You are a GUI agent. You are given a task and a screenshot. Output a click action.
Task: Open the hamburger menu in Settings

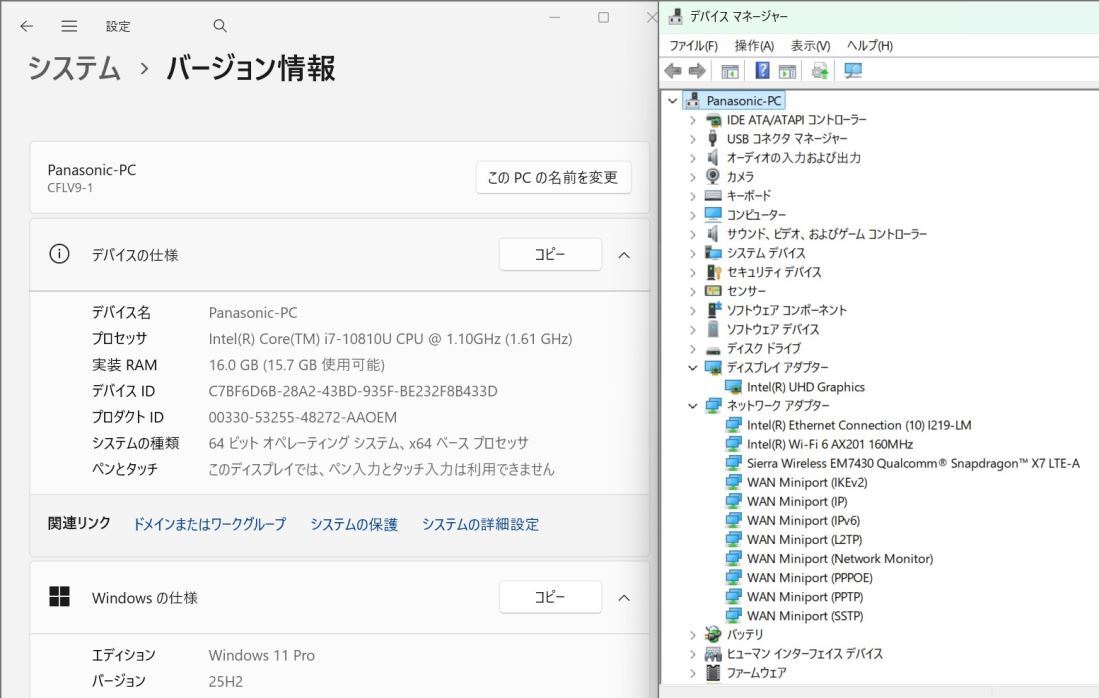pyautogui.click(x=69, y=26)
